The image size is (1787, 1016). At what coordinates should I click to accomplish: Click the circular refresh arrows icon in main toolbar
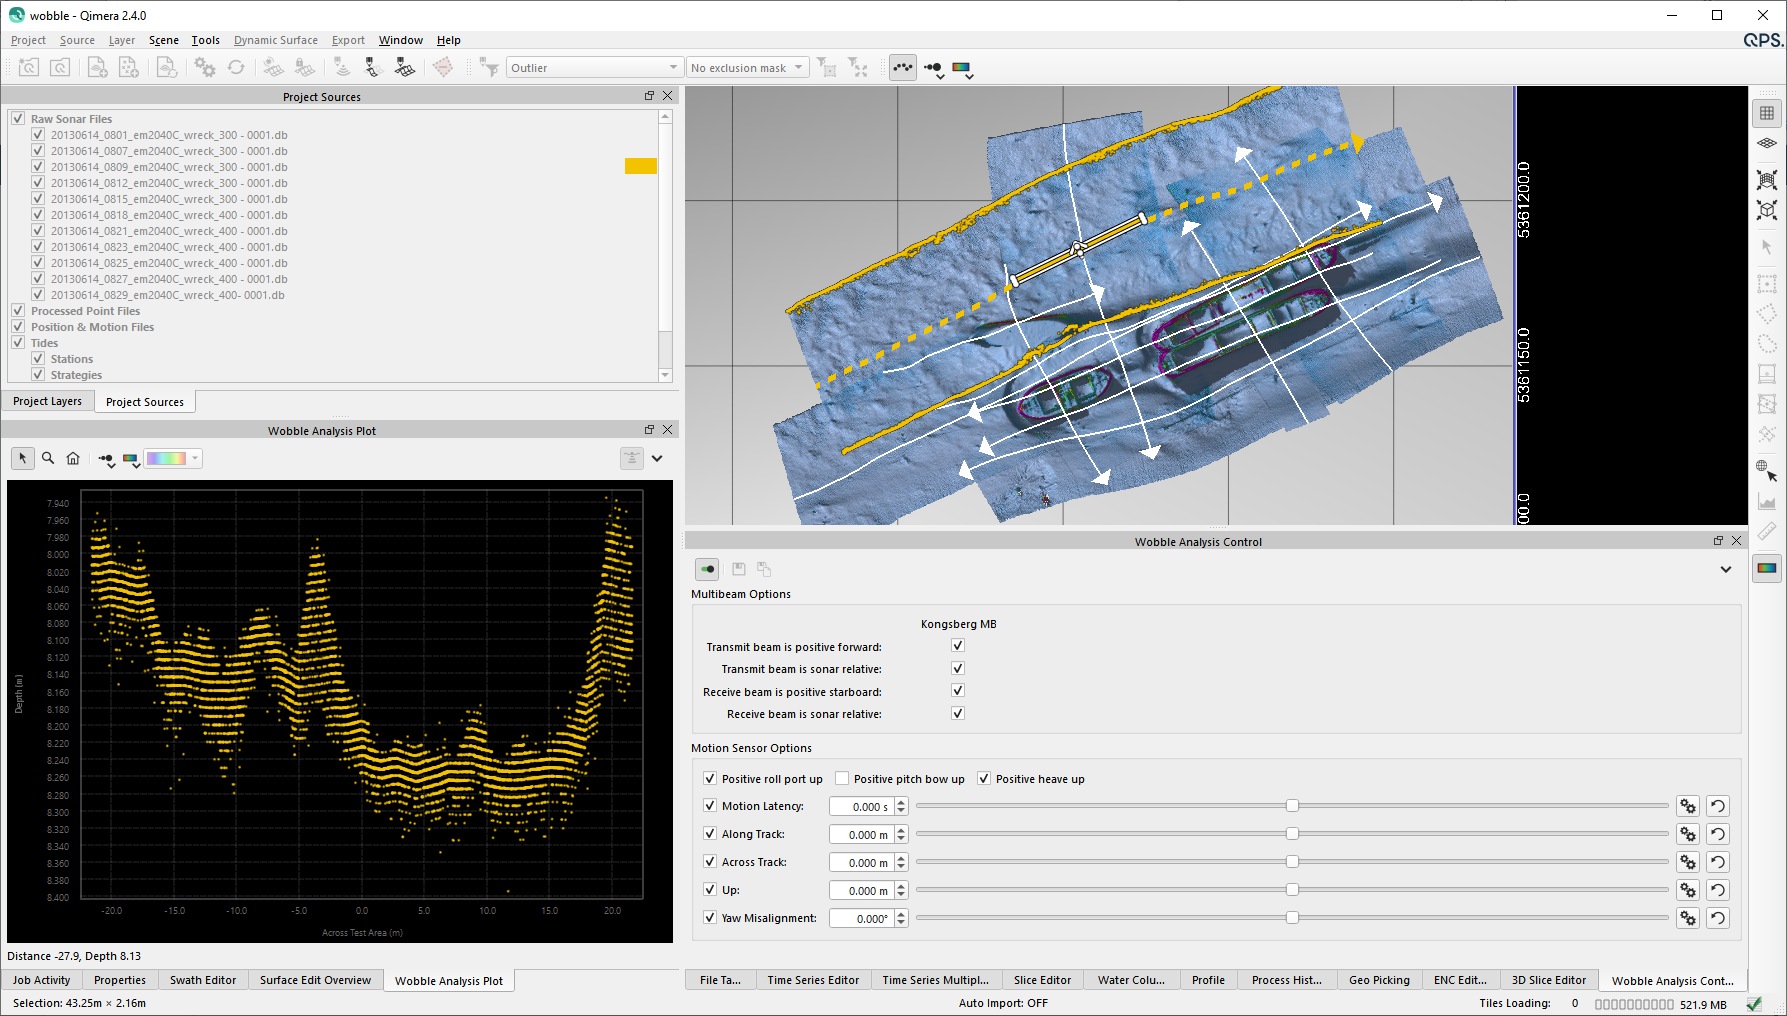tap(236, 67)
